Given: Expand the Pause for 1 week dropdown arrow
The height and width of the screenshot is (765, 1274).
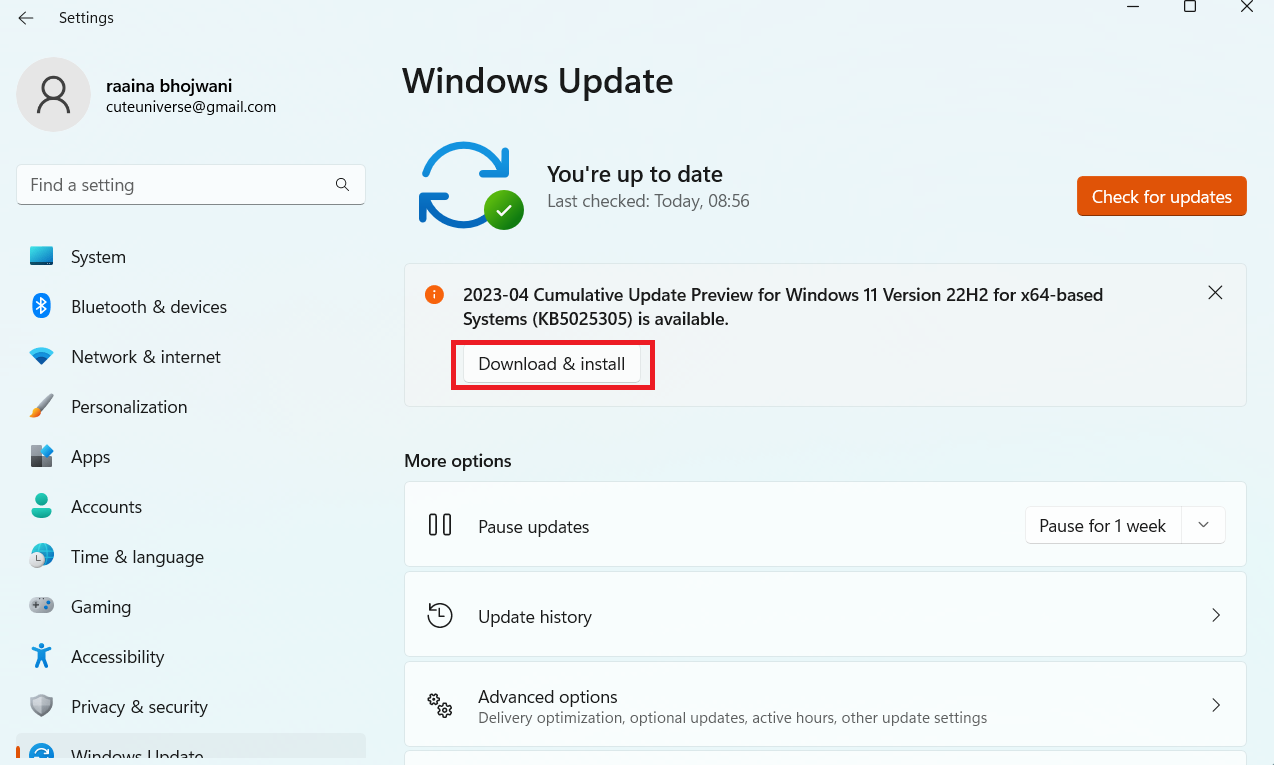Looking at the screenshot, I should [x=1204, y=526].
